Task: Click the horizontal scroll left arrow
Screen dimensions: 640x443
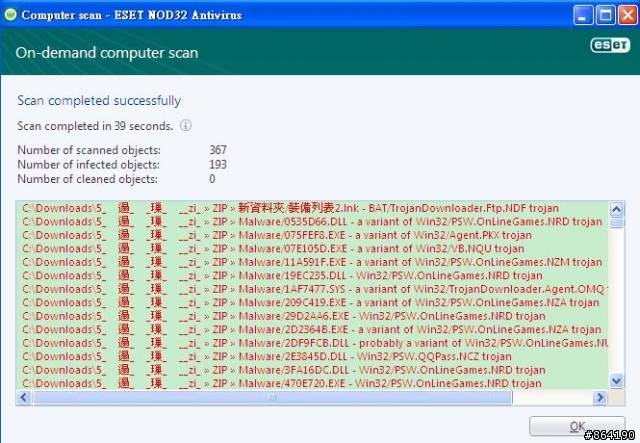Action: coord(24,397)
